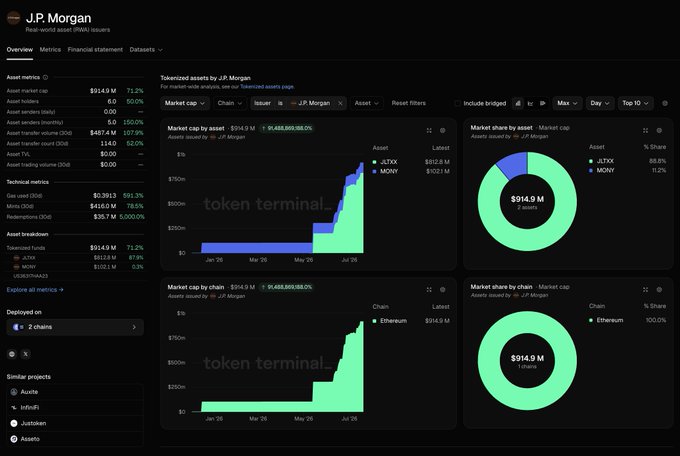
Task: Click the Auxite project icon
Action: coord(14,392)
